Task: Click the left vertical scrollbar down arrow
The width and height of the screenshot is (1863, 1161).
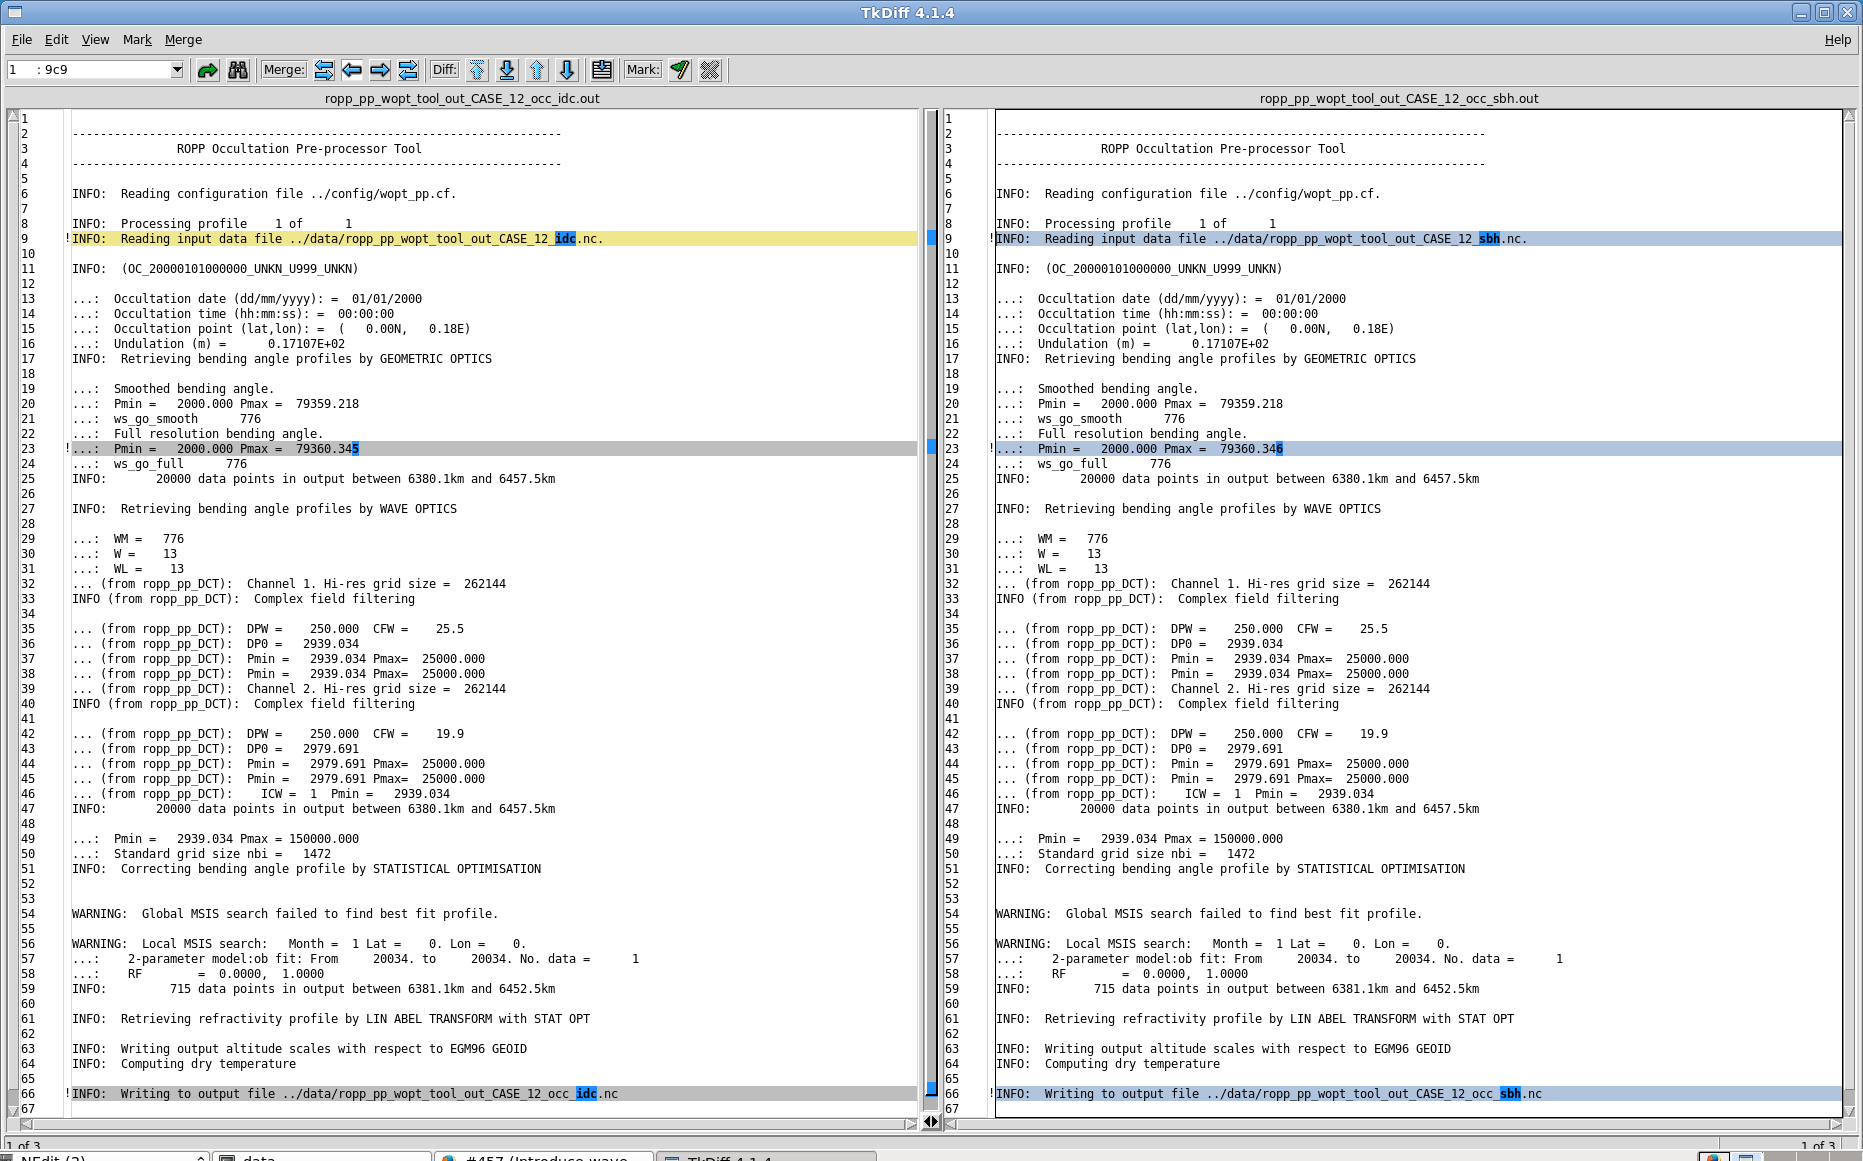Action: (13, 1110)
